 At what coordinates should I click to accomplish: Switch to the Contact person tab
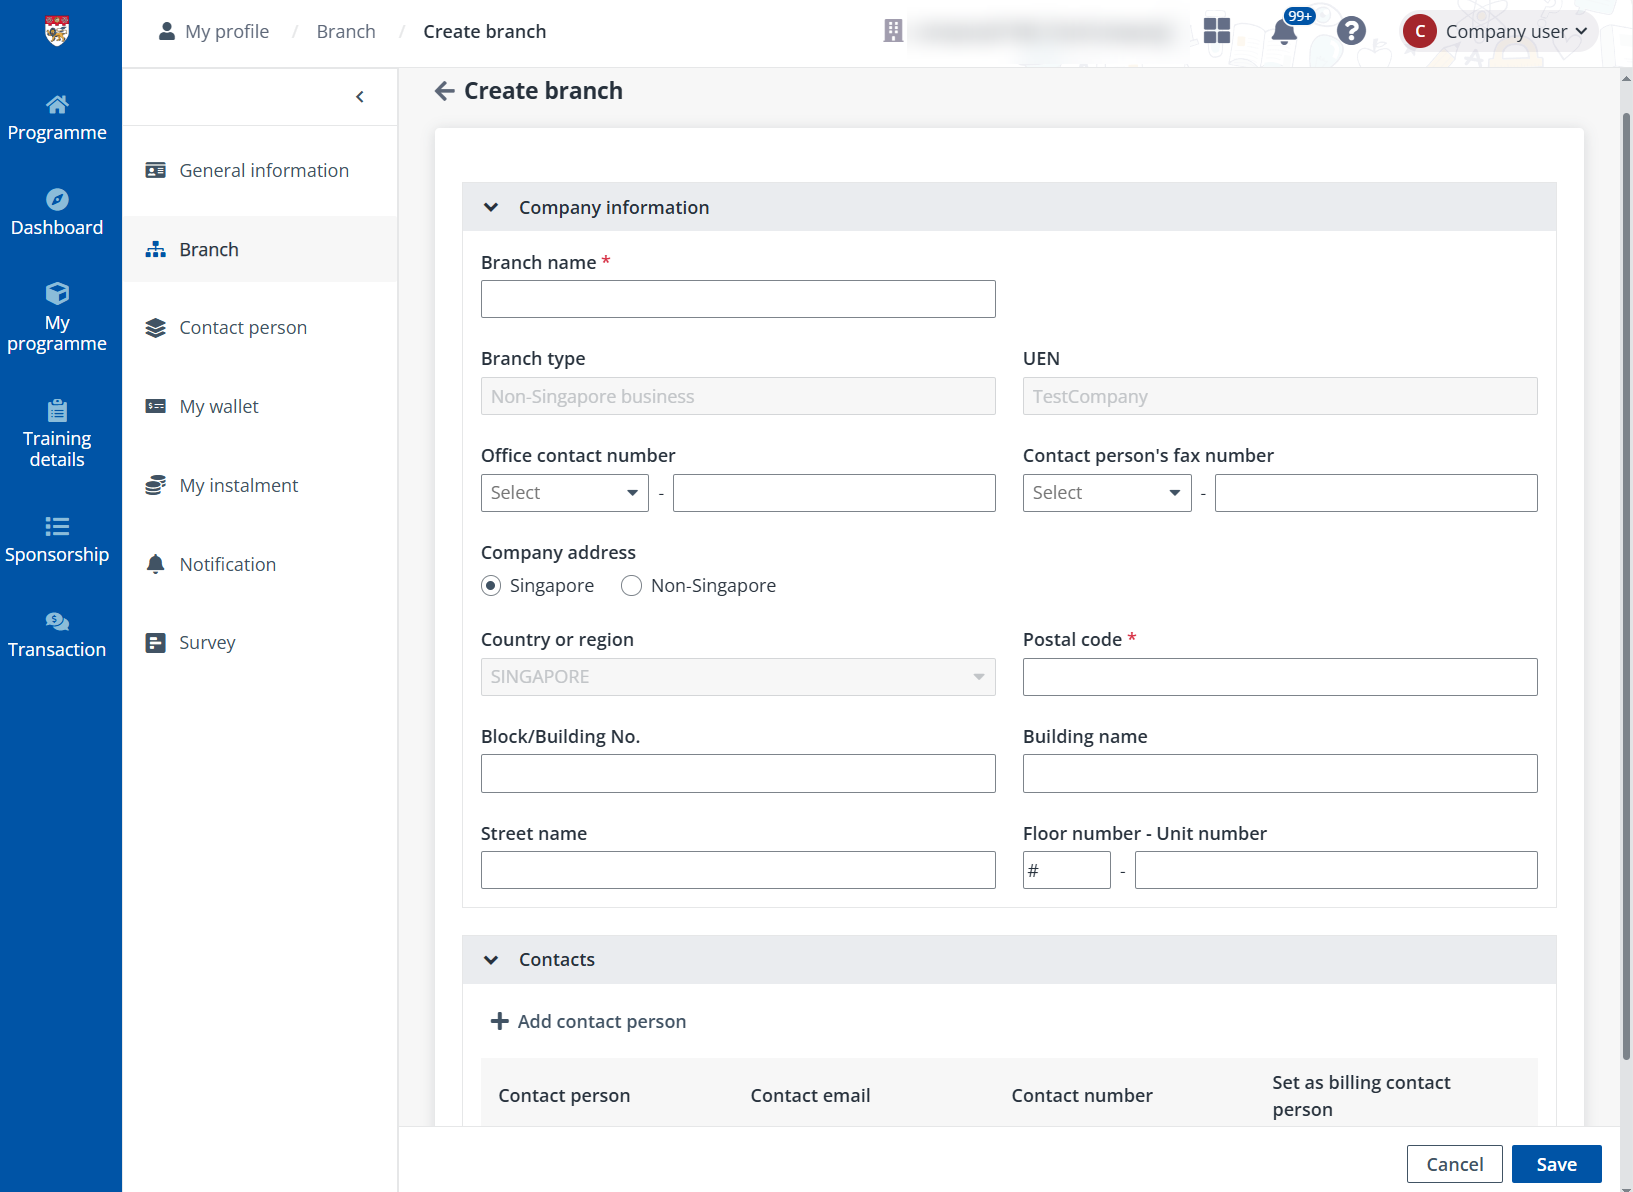click(x=242, y=327)
